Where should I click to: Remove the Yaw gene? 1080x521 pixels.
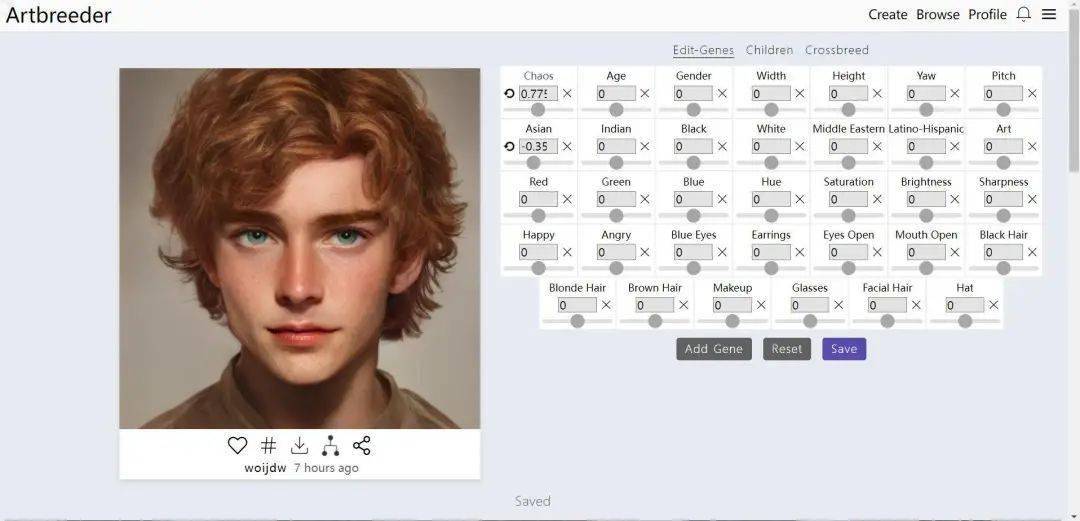click(955, 94)
